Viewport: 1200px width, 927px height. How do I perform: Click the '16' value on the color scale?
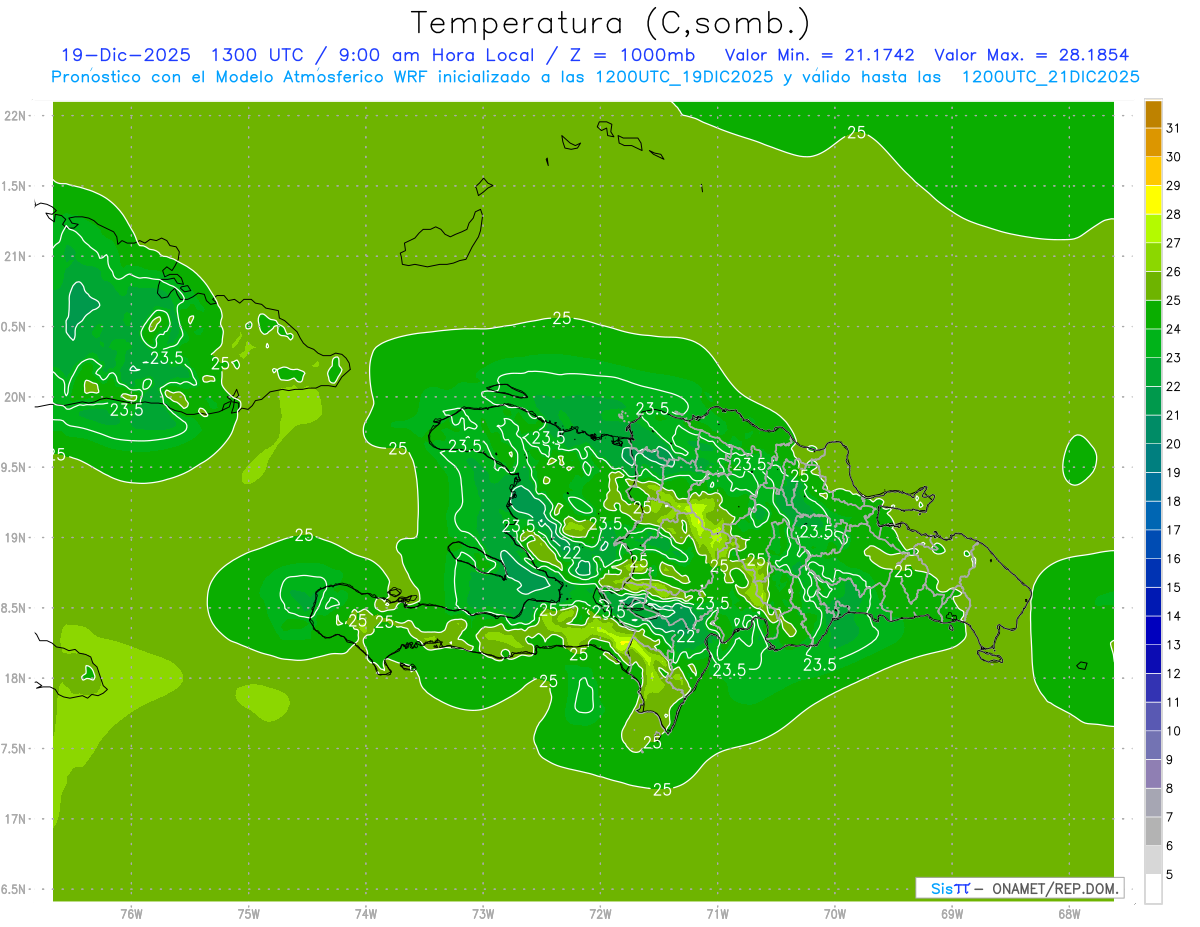tap(1173, 559)
